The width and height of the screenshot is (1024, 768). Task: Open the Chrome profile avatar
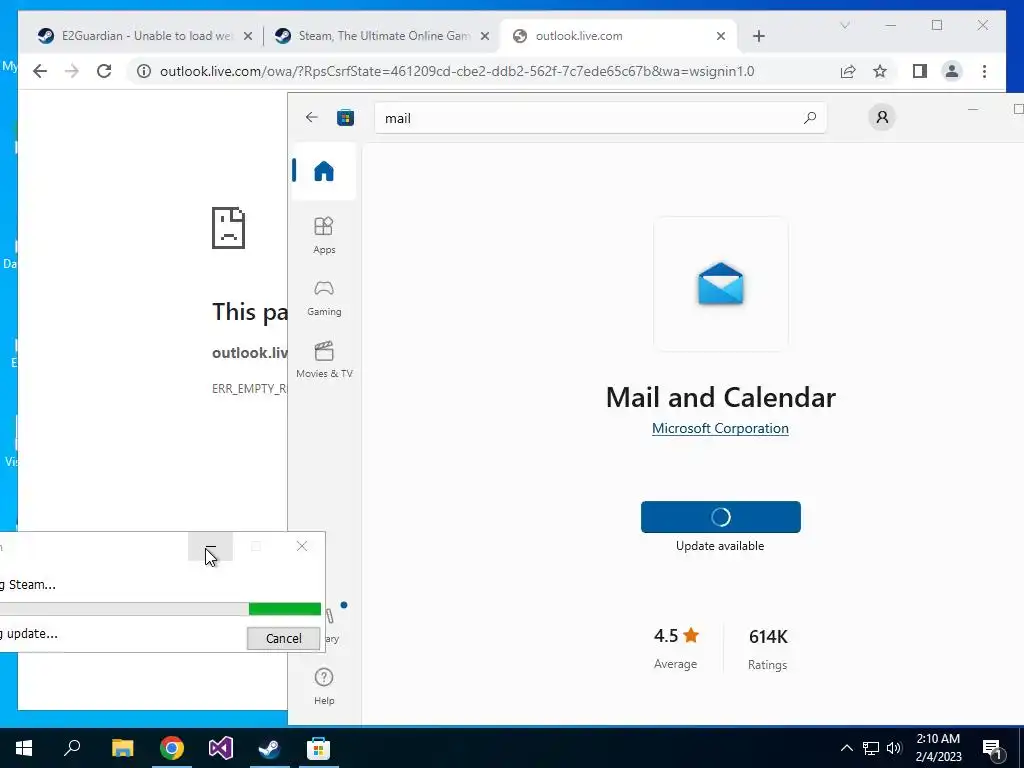click(952, 71)
